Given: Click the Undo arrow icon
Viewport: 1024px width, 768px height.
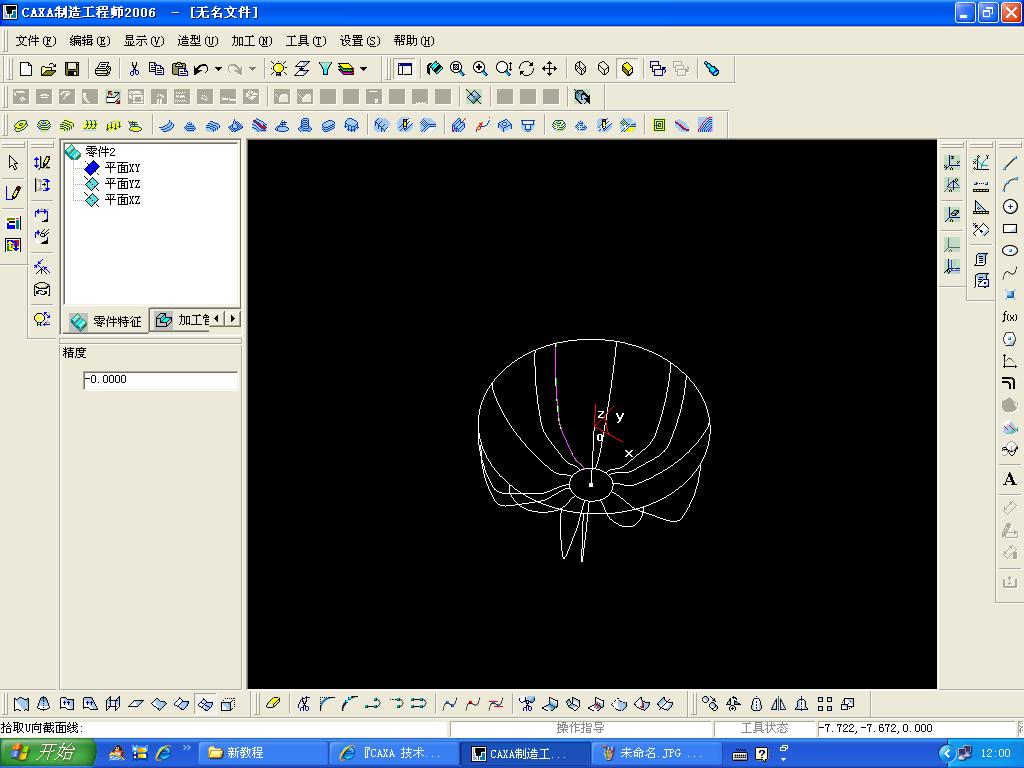Looking at the screenshot, I should (x=201, y=69).
